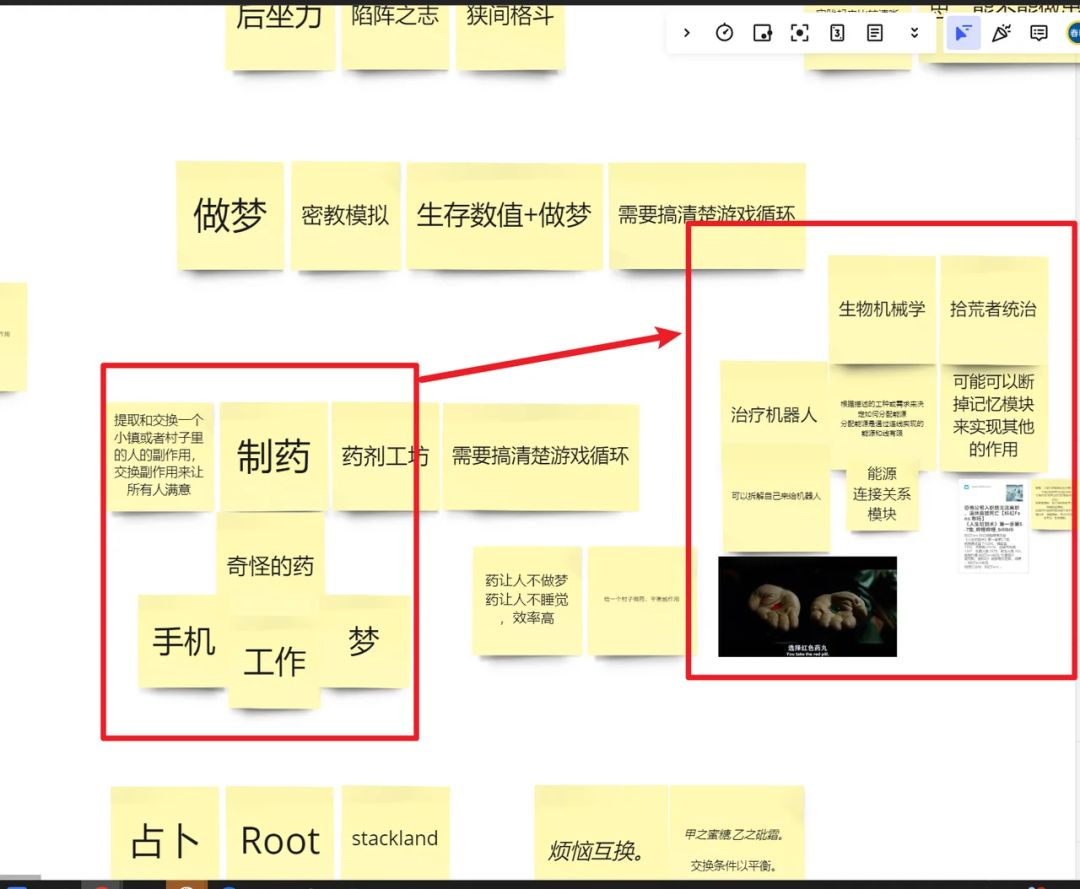Select the red and blue pill image

807,607
